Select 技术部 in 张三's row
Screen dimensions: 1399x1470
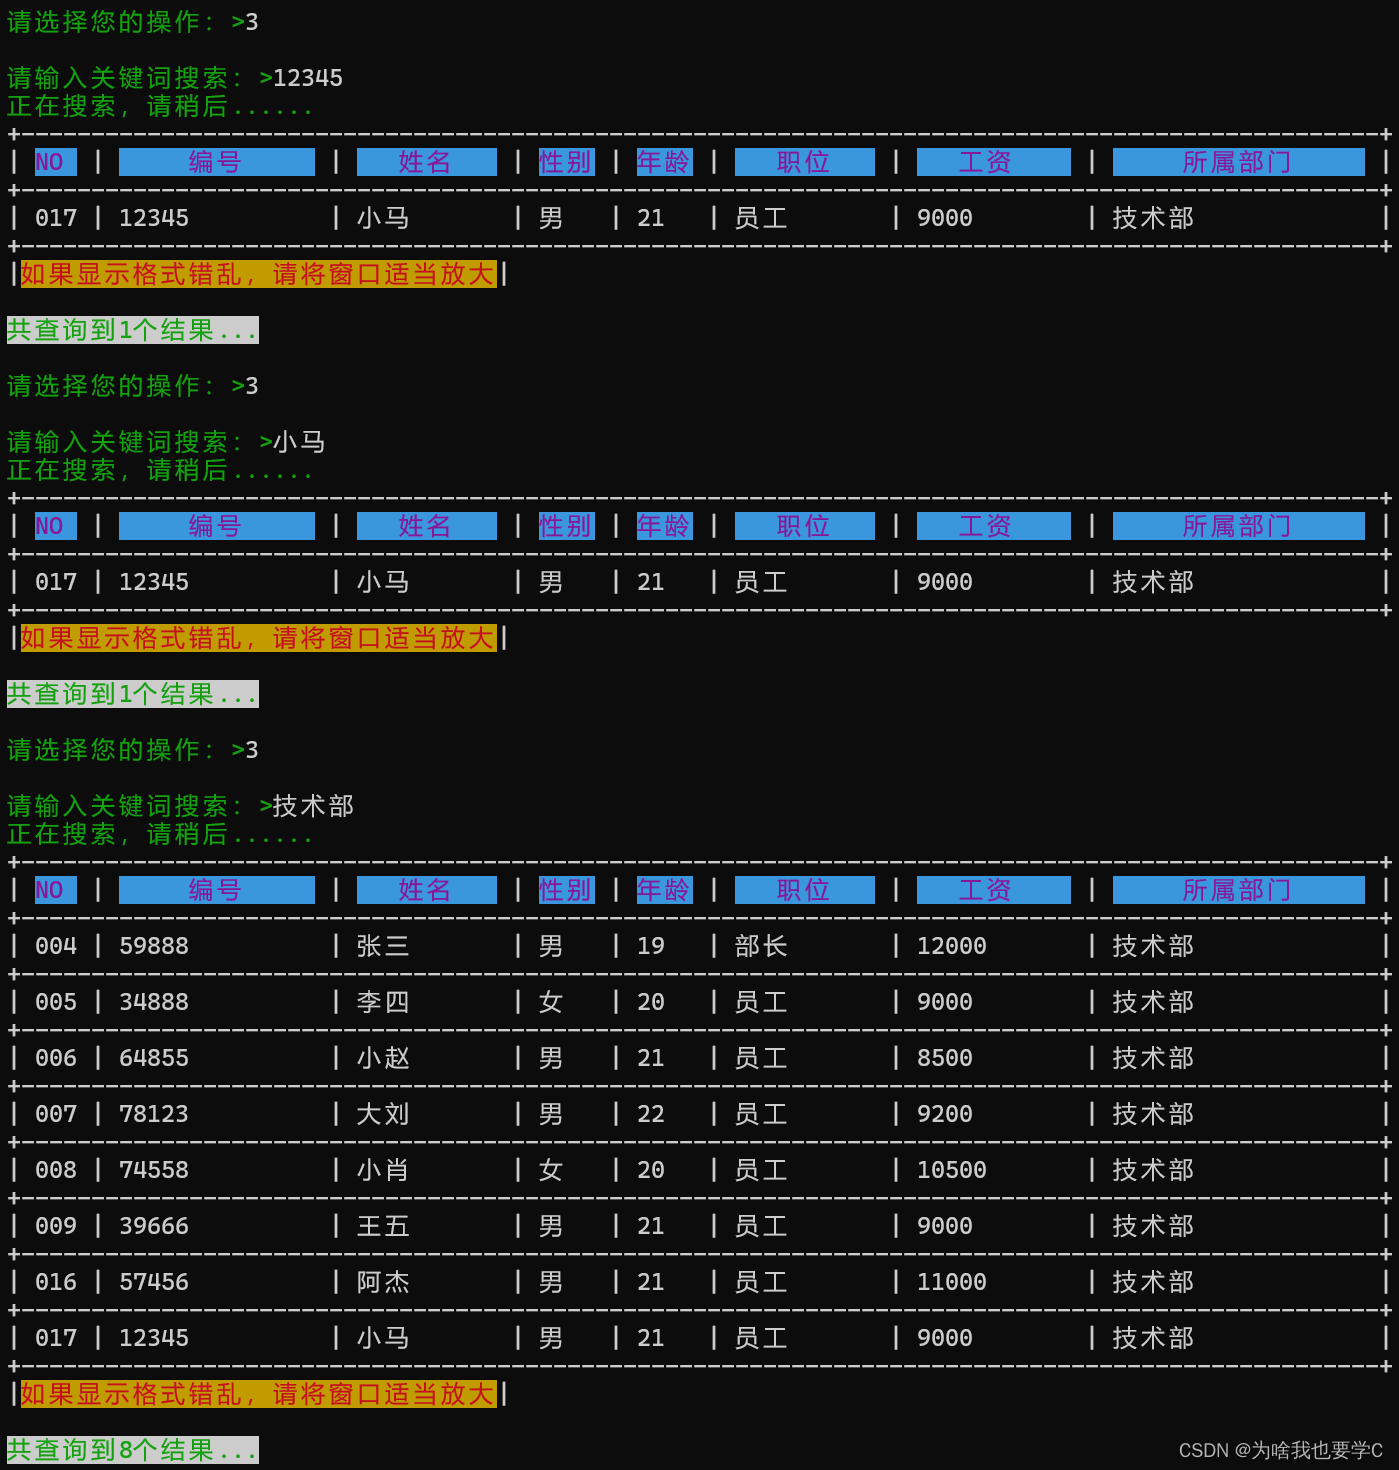pos(1154,946)
